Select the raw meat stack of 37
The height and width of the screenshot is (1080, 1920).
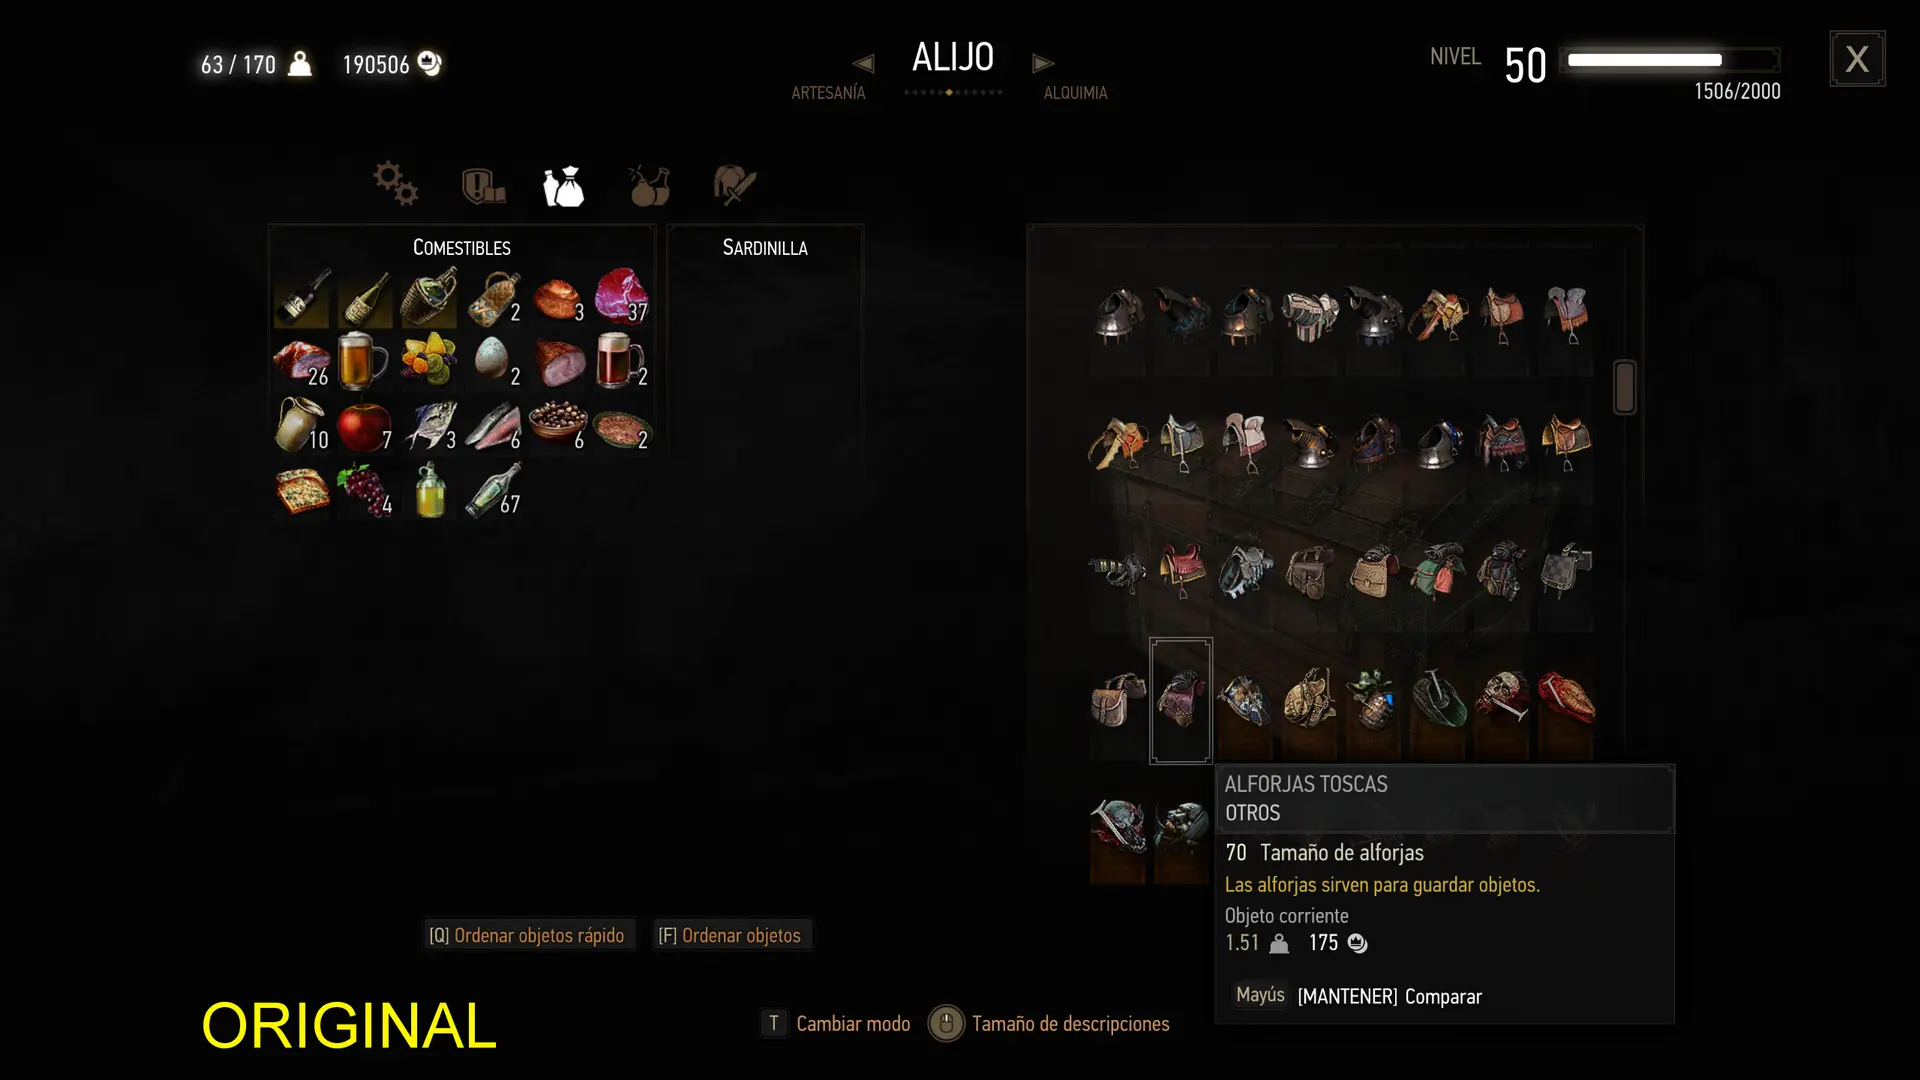click(x=622, y=297)
